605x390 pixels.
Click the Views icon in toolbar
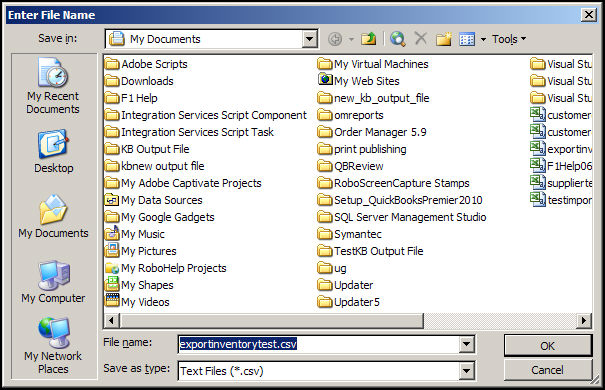point(467,39)
